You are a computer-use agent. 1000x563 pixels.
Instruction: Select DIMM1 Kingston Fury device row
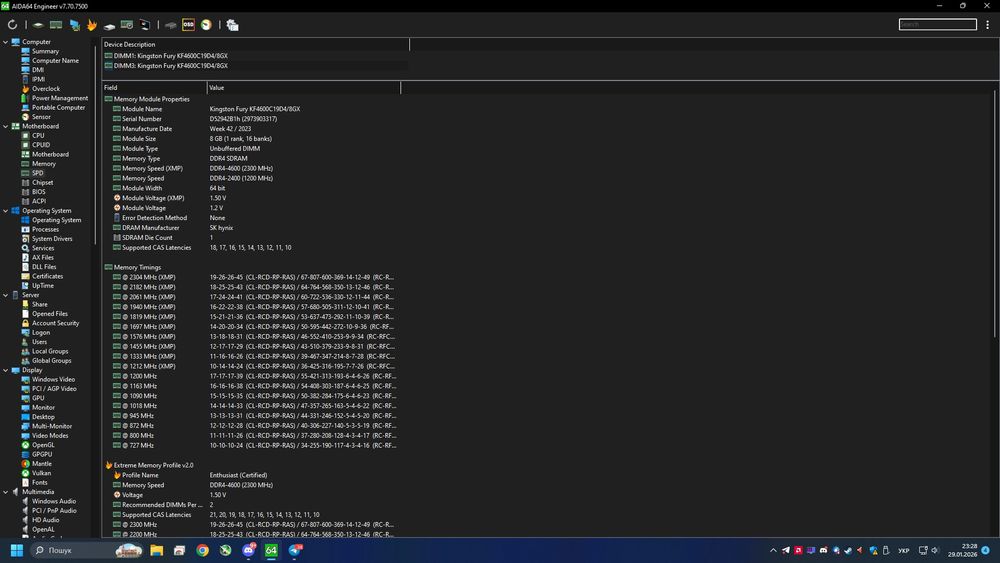click(x=255, y=56)
